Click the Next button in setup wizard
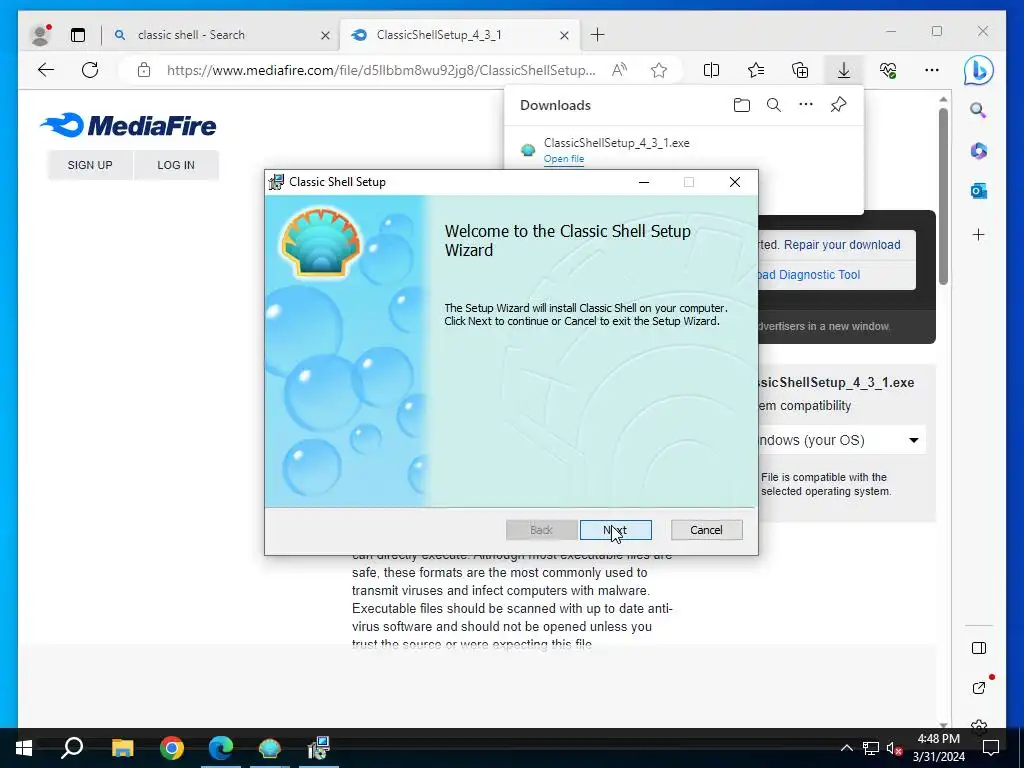Viewport: 1024px width, 768px height. coord(615,530)
